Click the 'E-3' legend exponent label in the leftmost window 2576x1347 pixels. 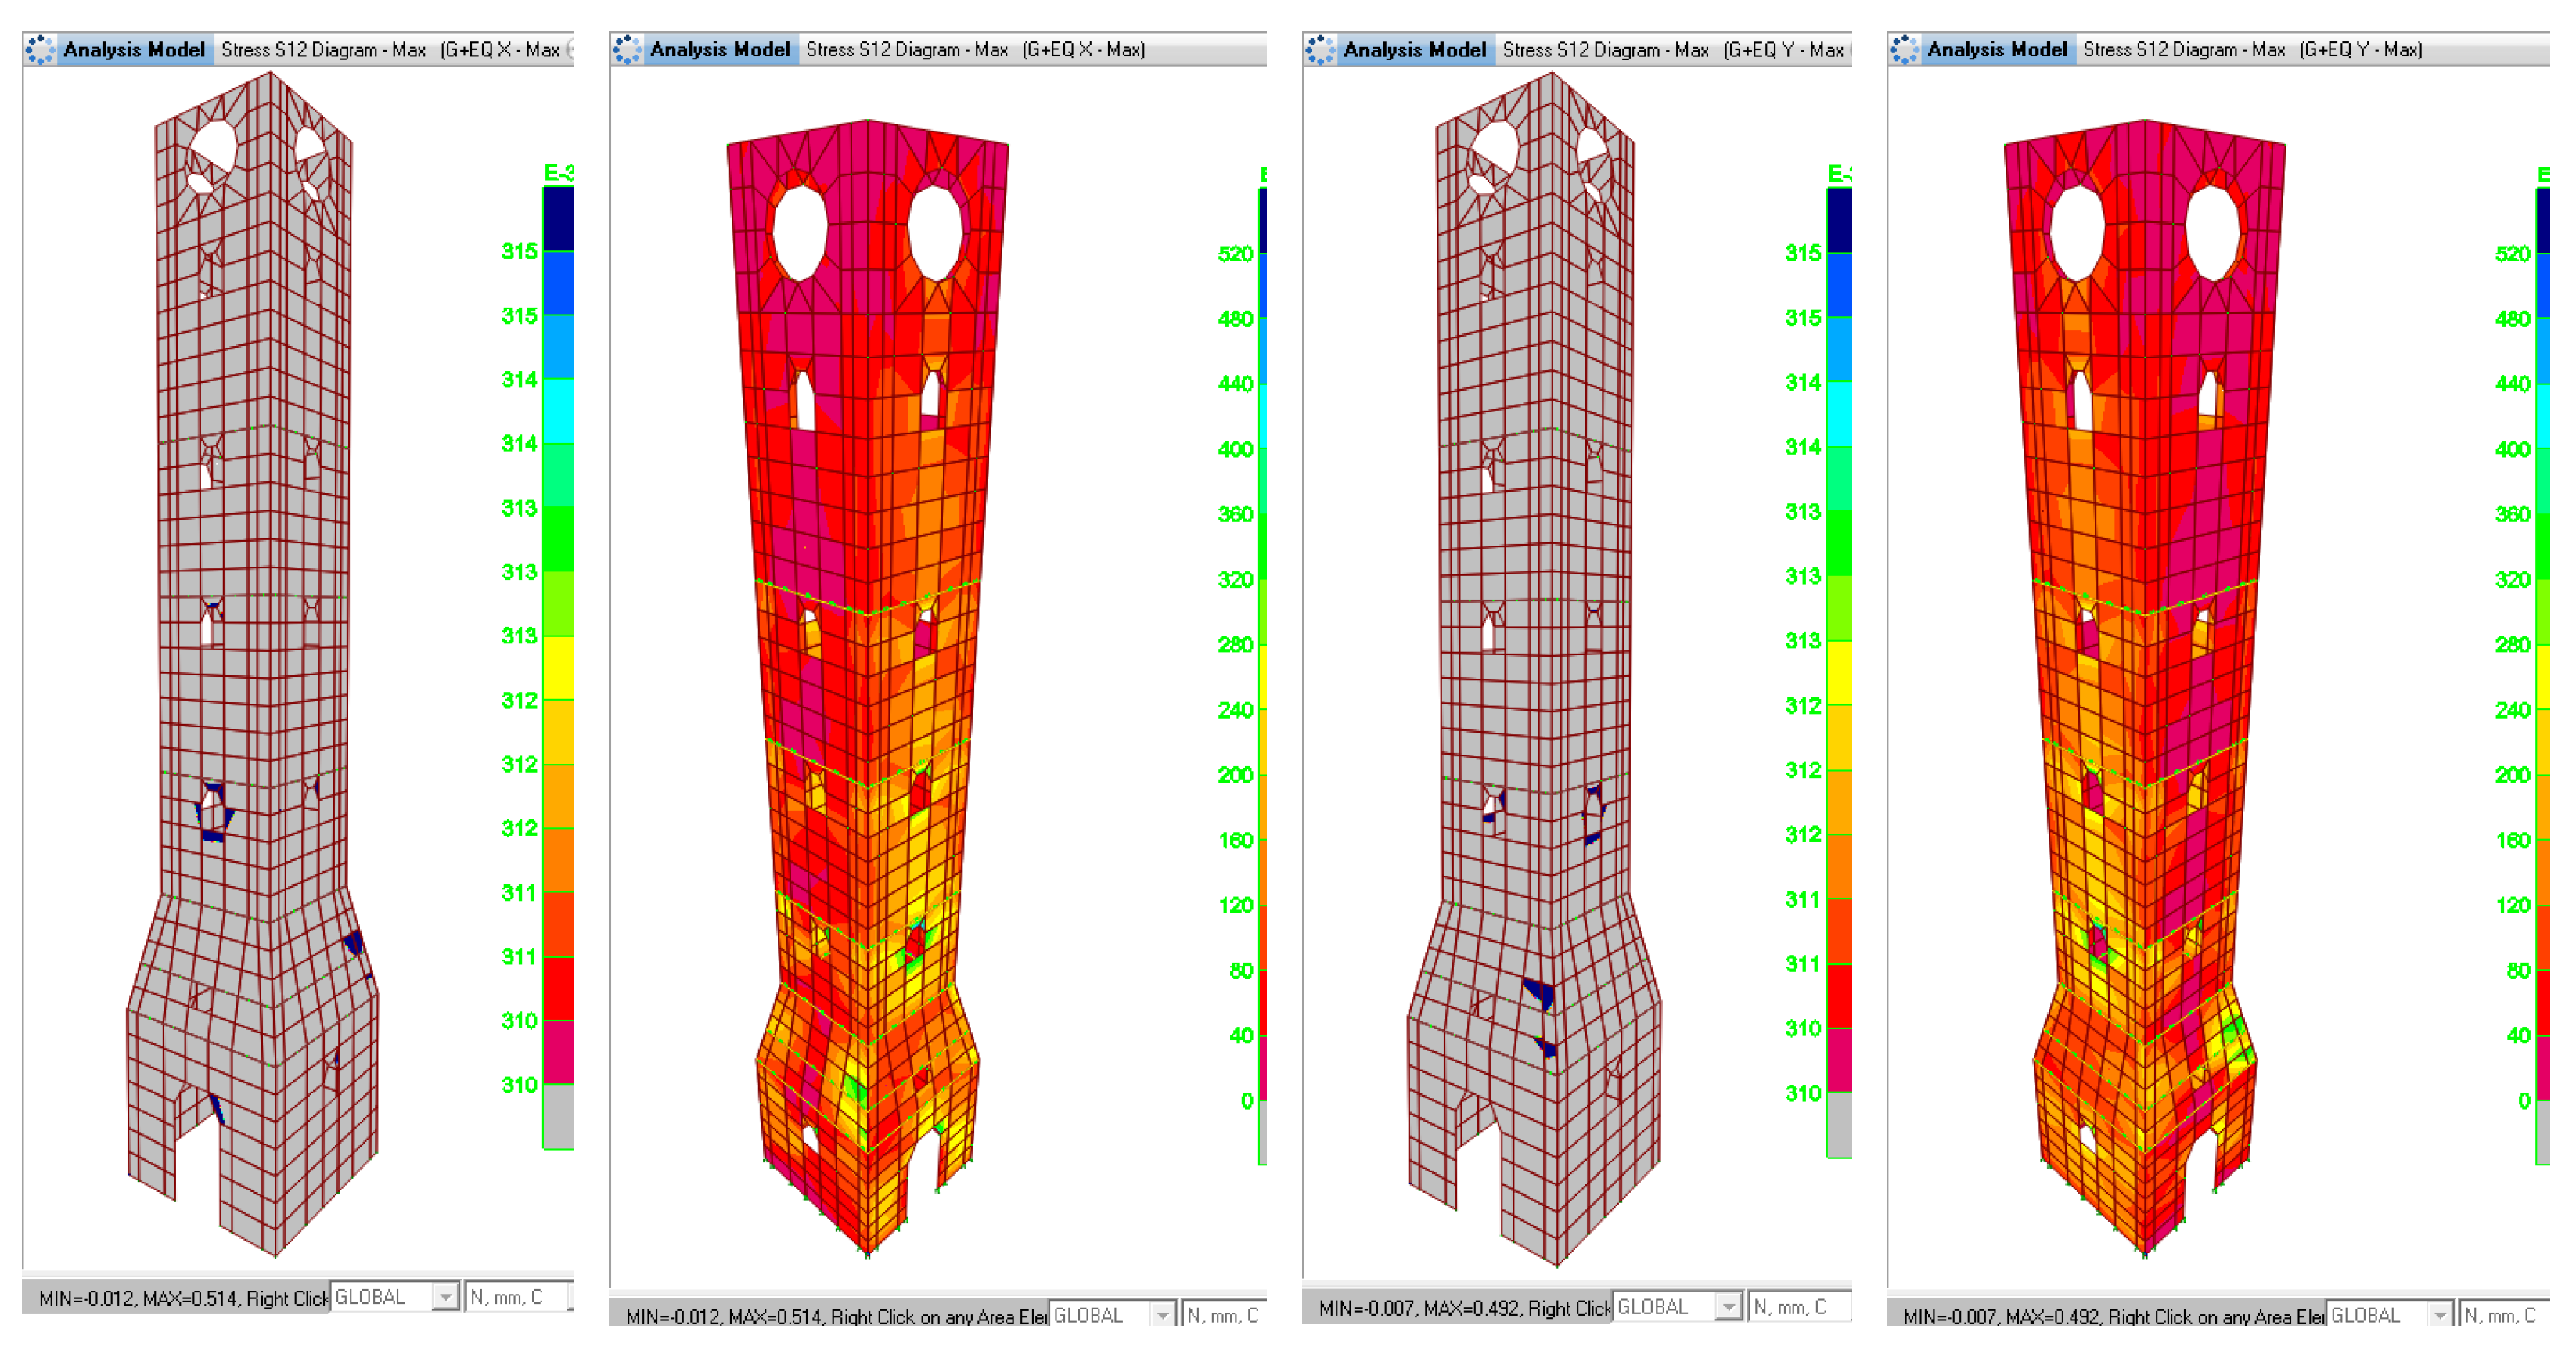[558, 172]
